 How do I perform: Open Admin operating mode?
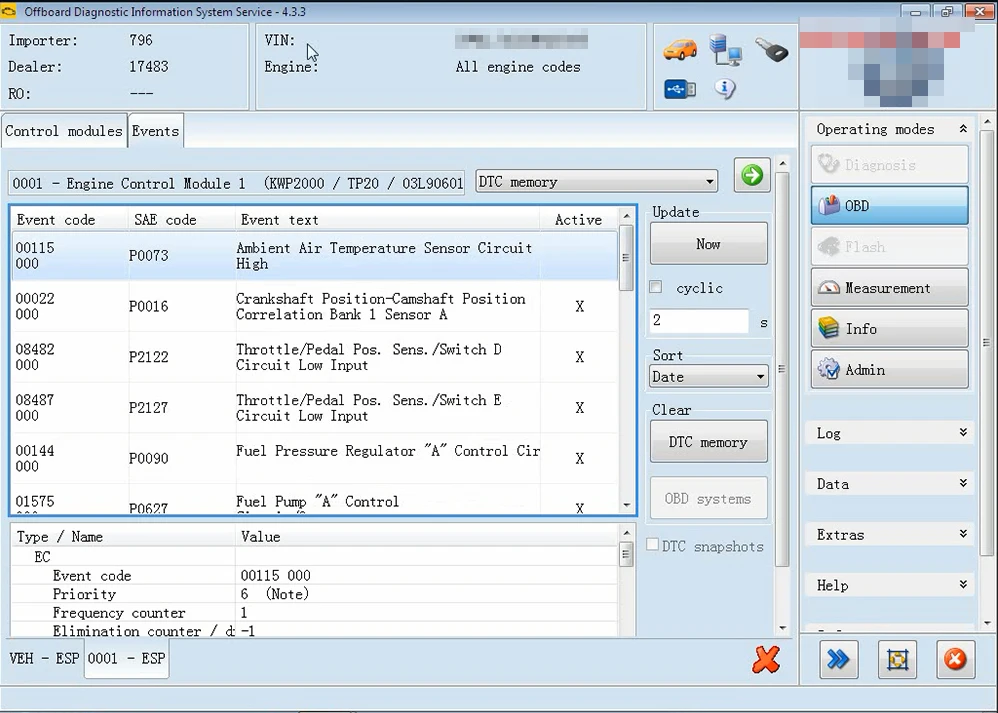(x=889, y=369)
